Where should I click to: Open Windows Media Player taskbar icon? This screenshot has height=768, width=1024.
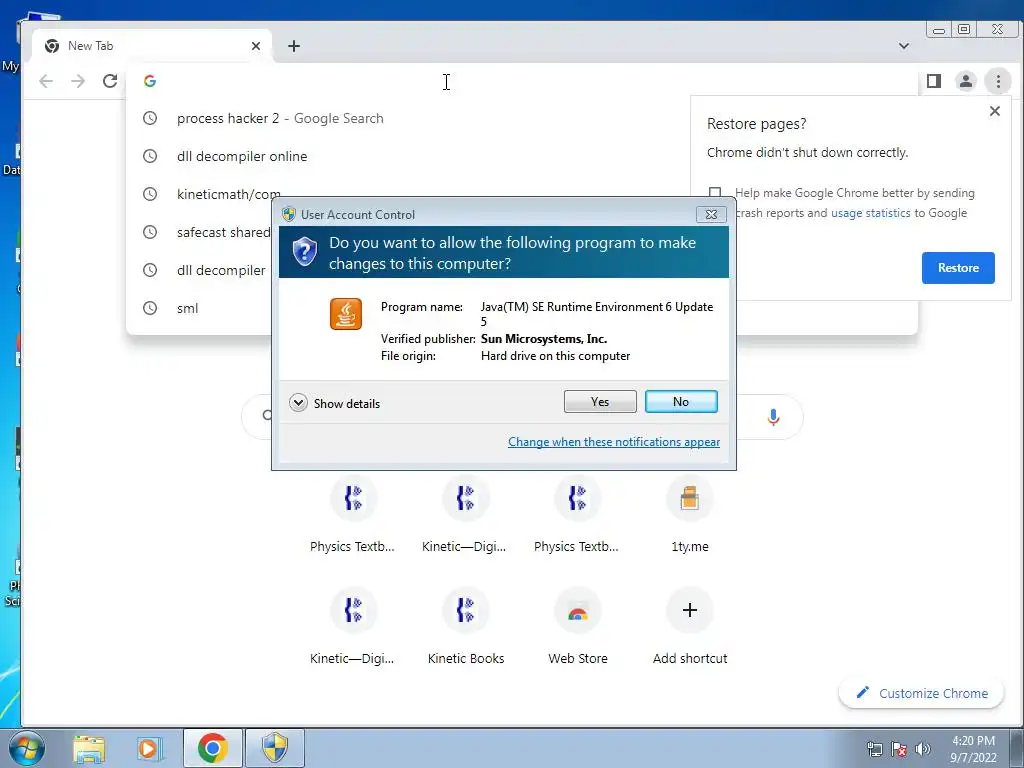click(x=149, y=748)
